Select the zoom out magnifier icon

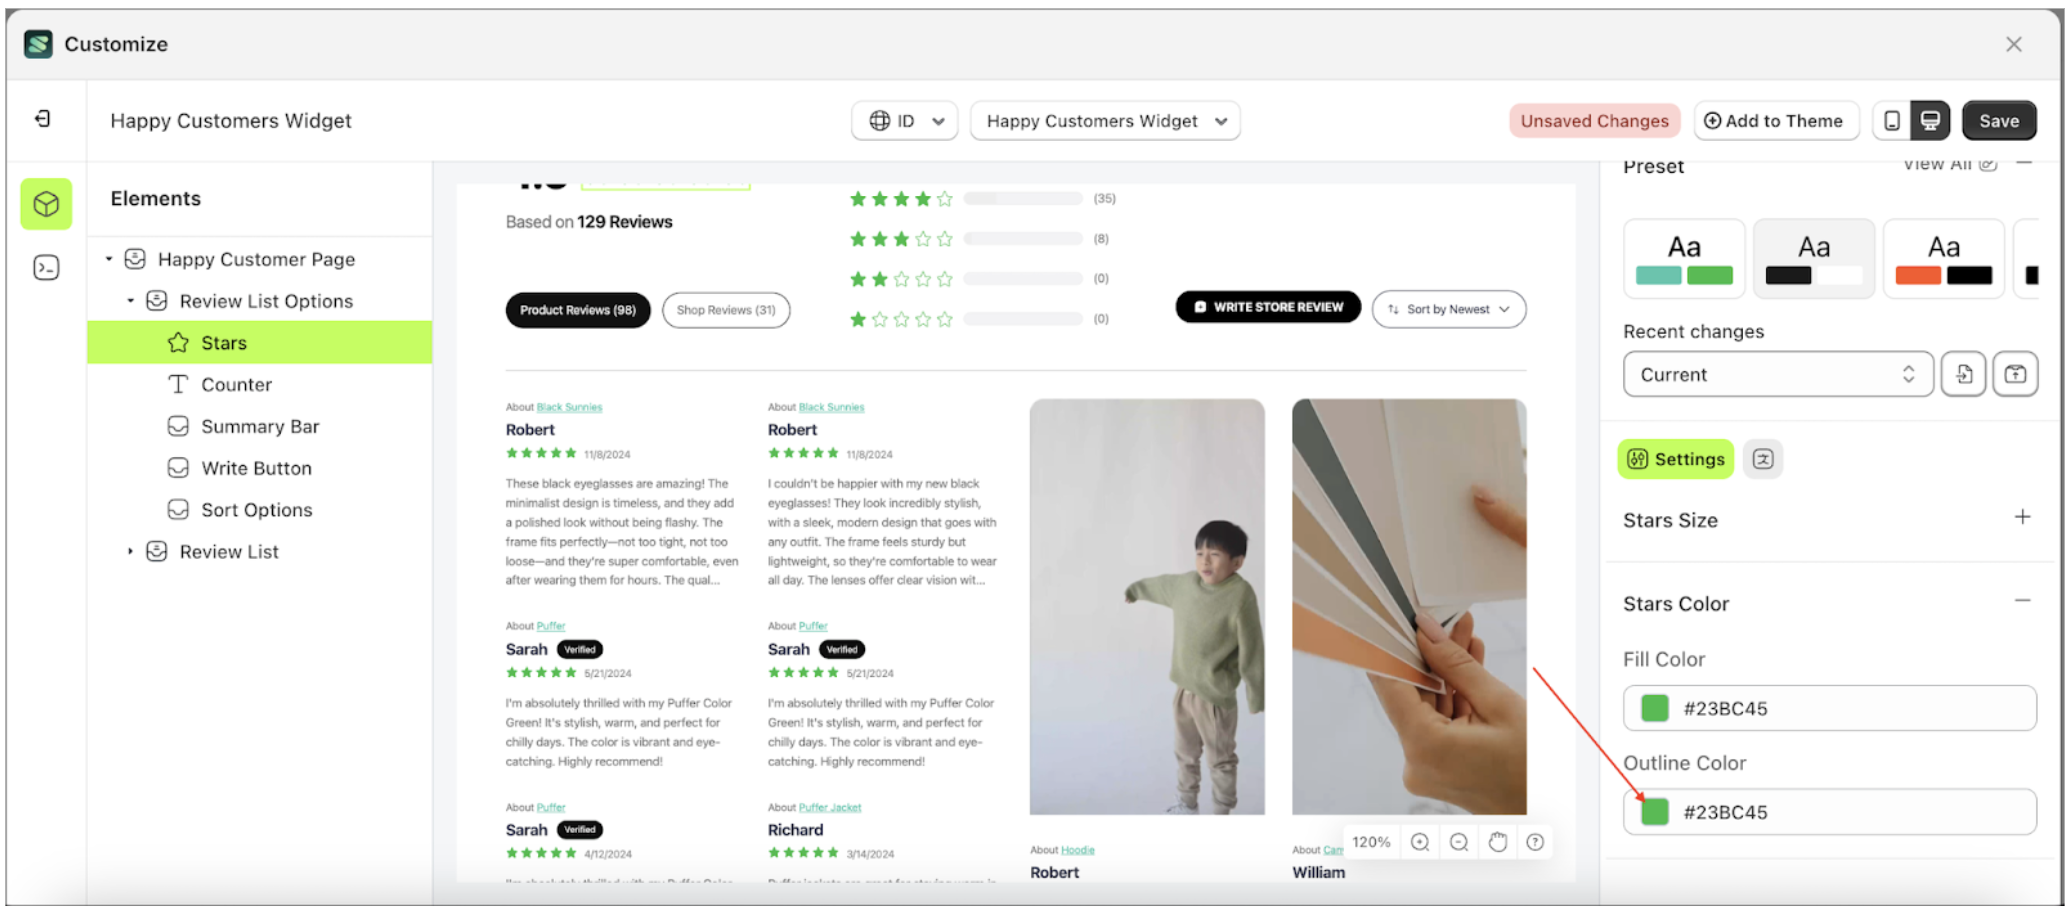pyautogui.click(x=1458, y=841)
